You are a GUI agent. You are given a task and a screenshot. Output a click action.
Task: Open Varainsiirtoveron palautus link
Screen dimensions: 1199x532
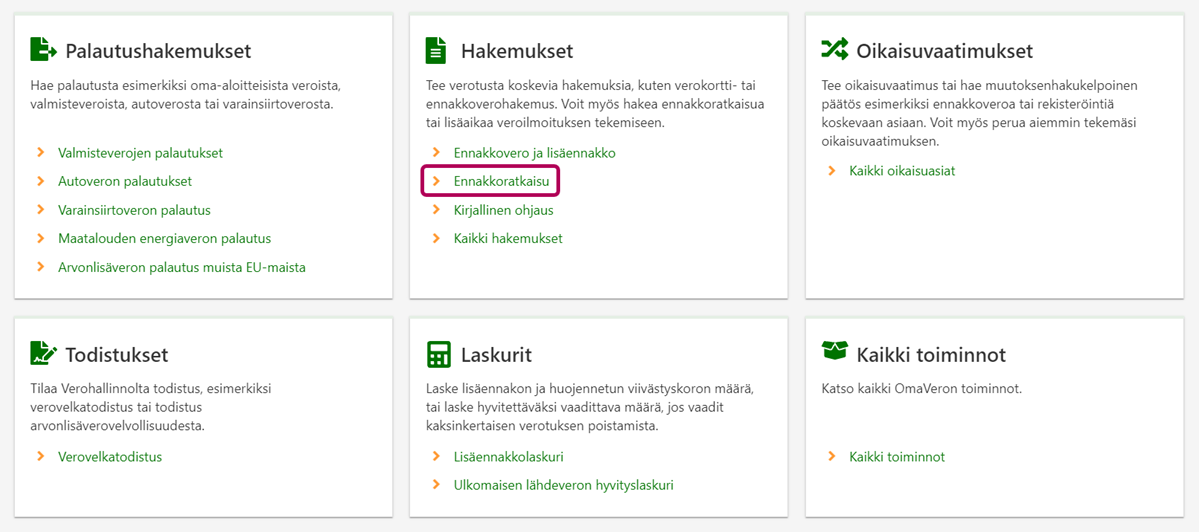click(x=134, y=210)
